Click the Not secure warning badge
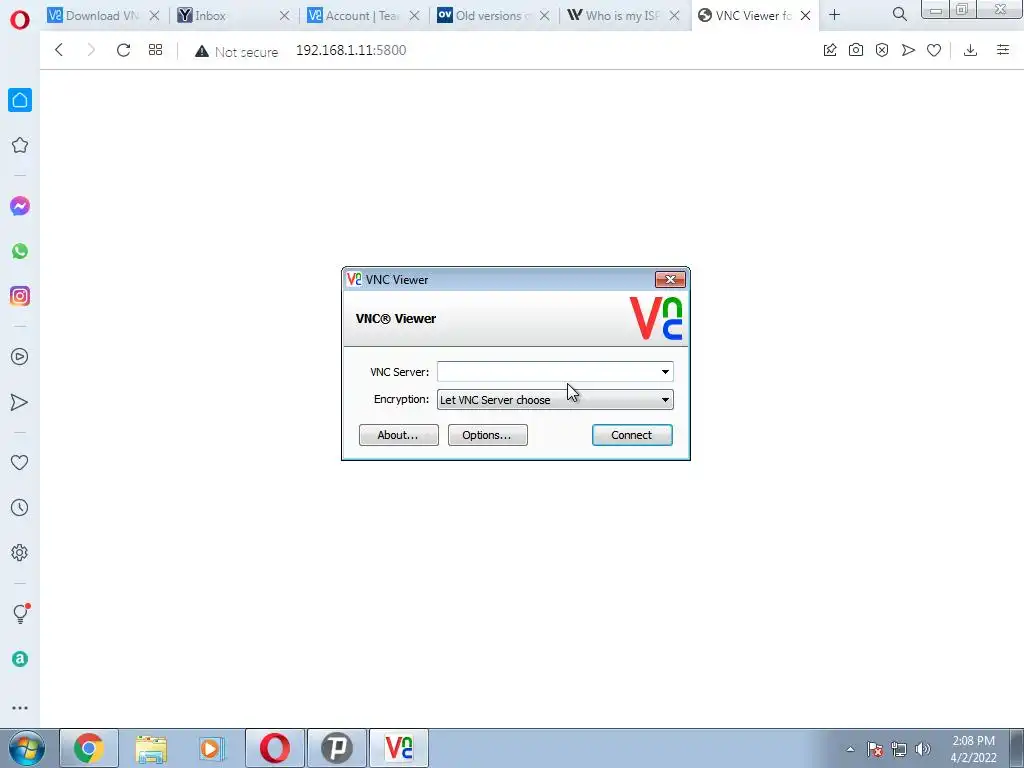This screenshot has width=1024, height=768. [236, 51]
